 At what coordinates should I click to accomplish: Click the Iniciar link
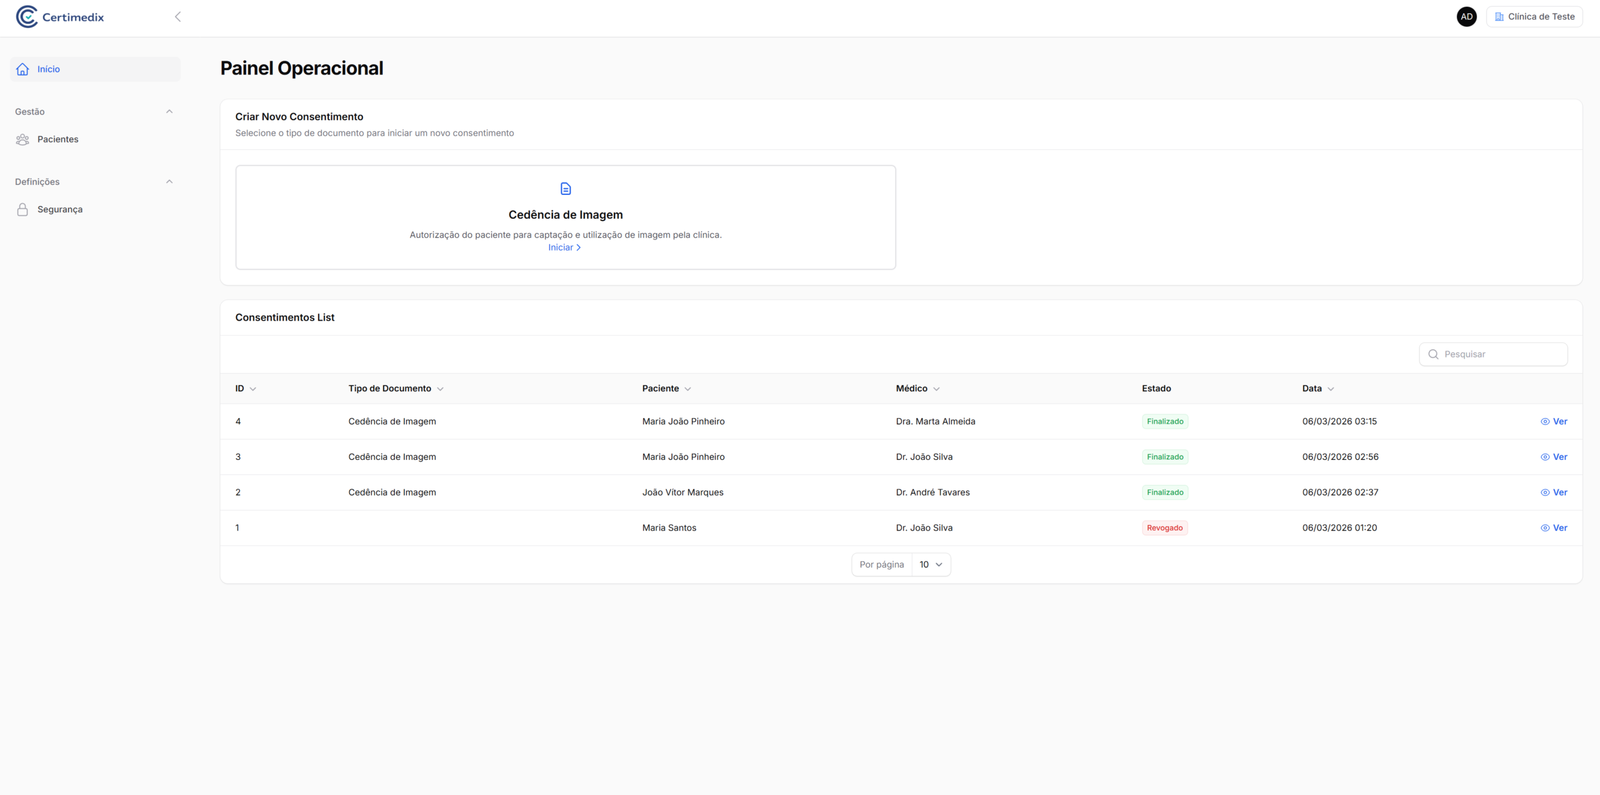(564, 248)
